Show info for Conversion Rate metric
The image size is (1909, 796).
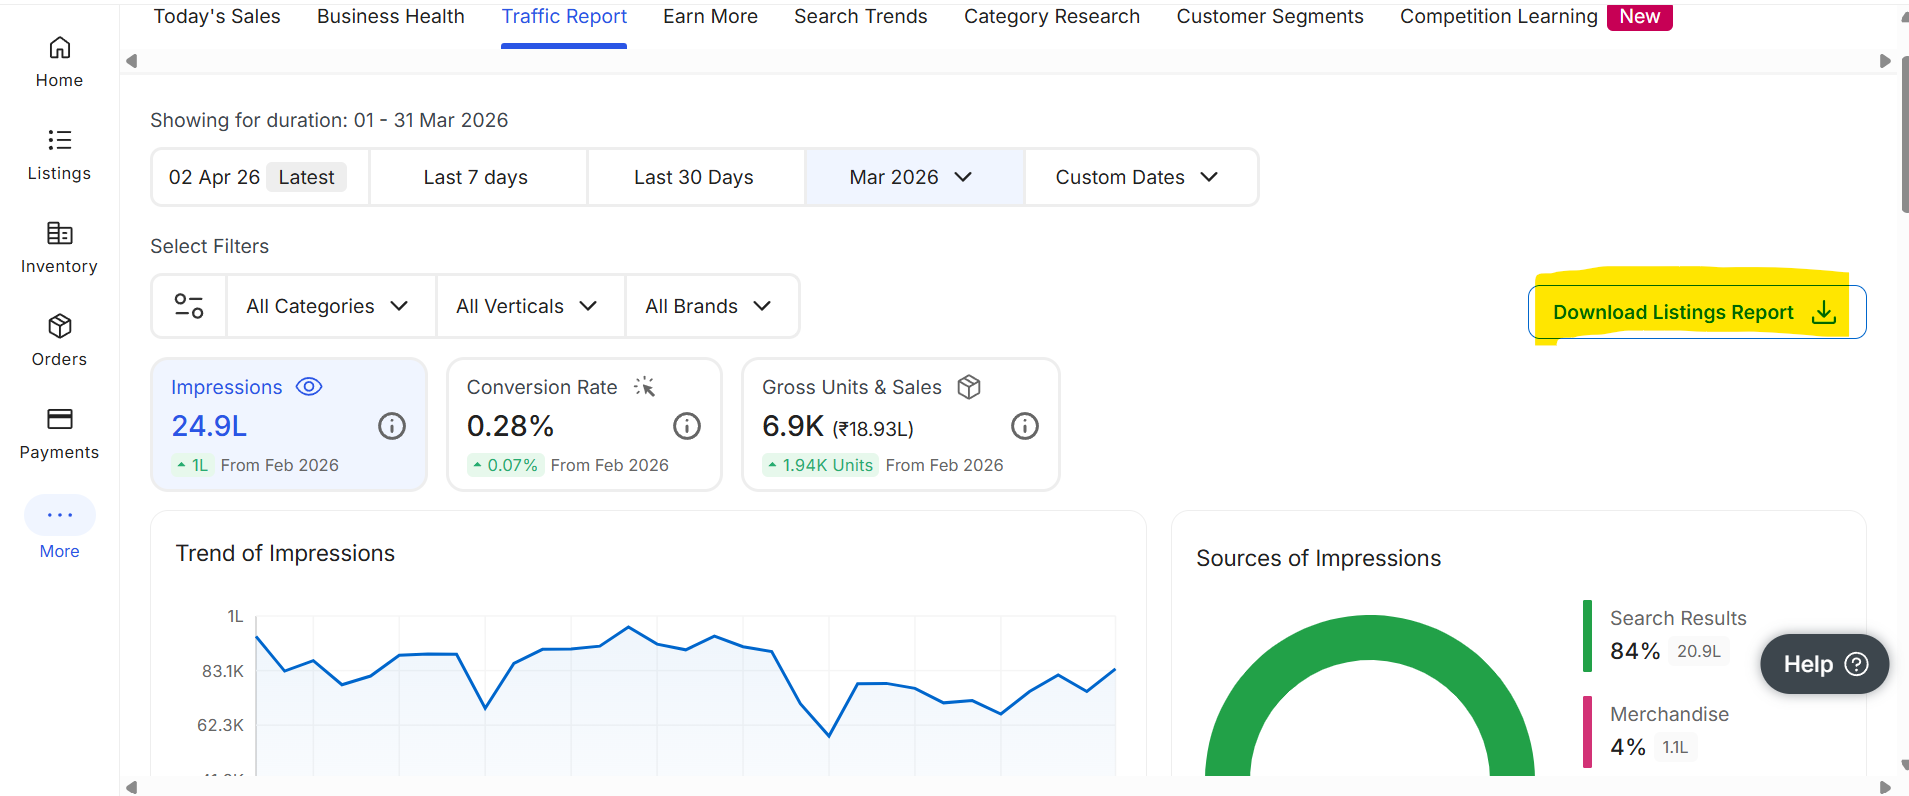[x=687, y=427]
